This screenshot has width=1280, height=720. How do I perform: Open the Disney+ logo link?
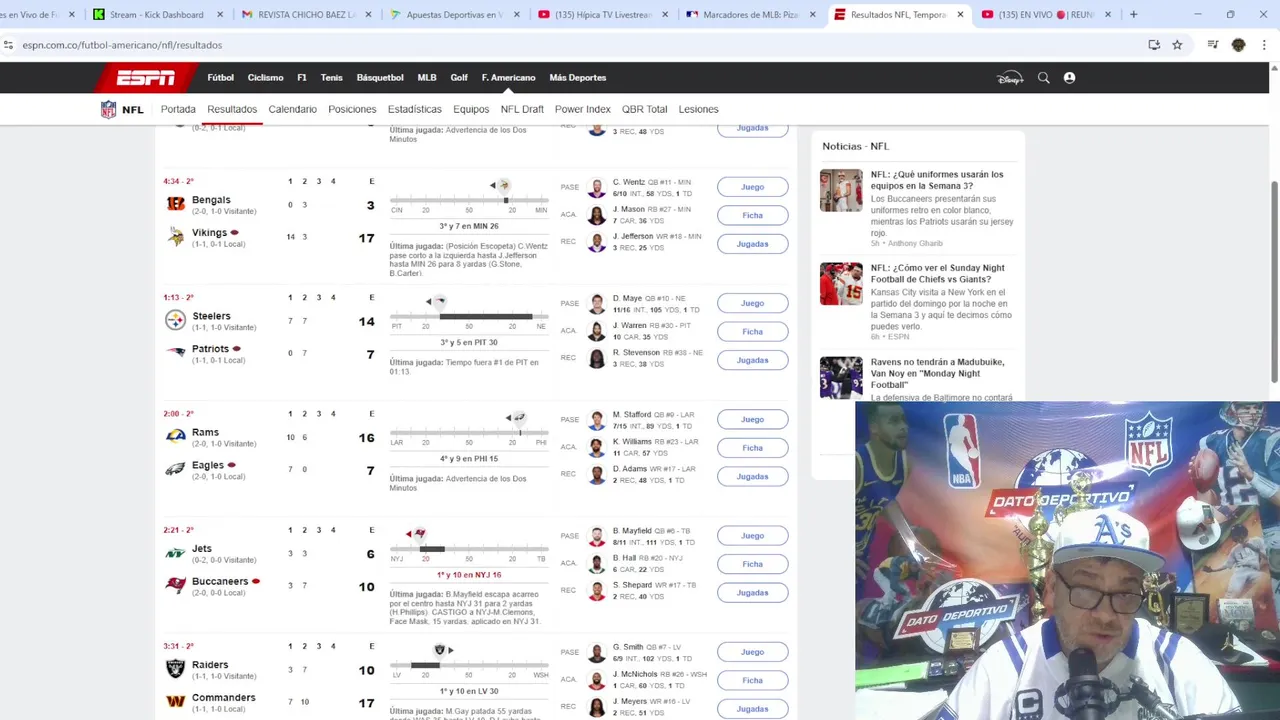1010,78
